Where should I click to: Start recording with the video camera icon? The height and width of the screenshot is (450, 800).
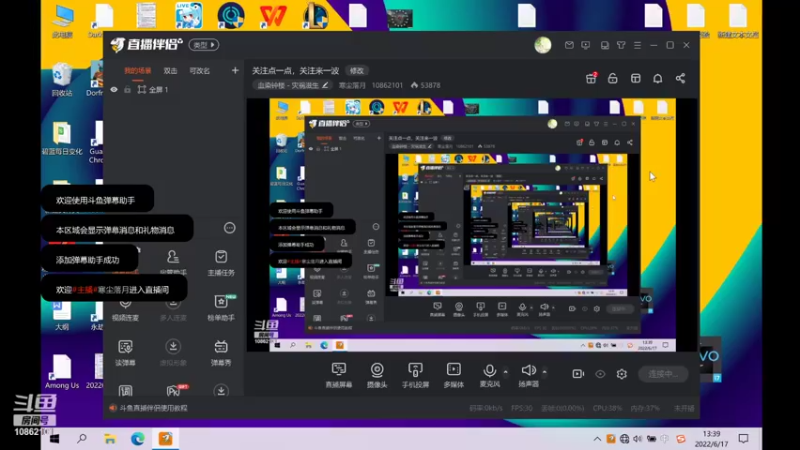[x=578, y=374]
